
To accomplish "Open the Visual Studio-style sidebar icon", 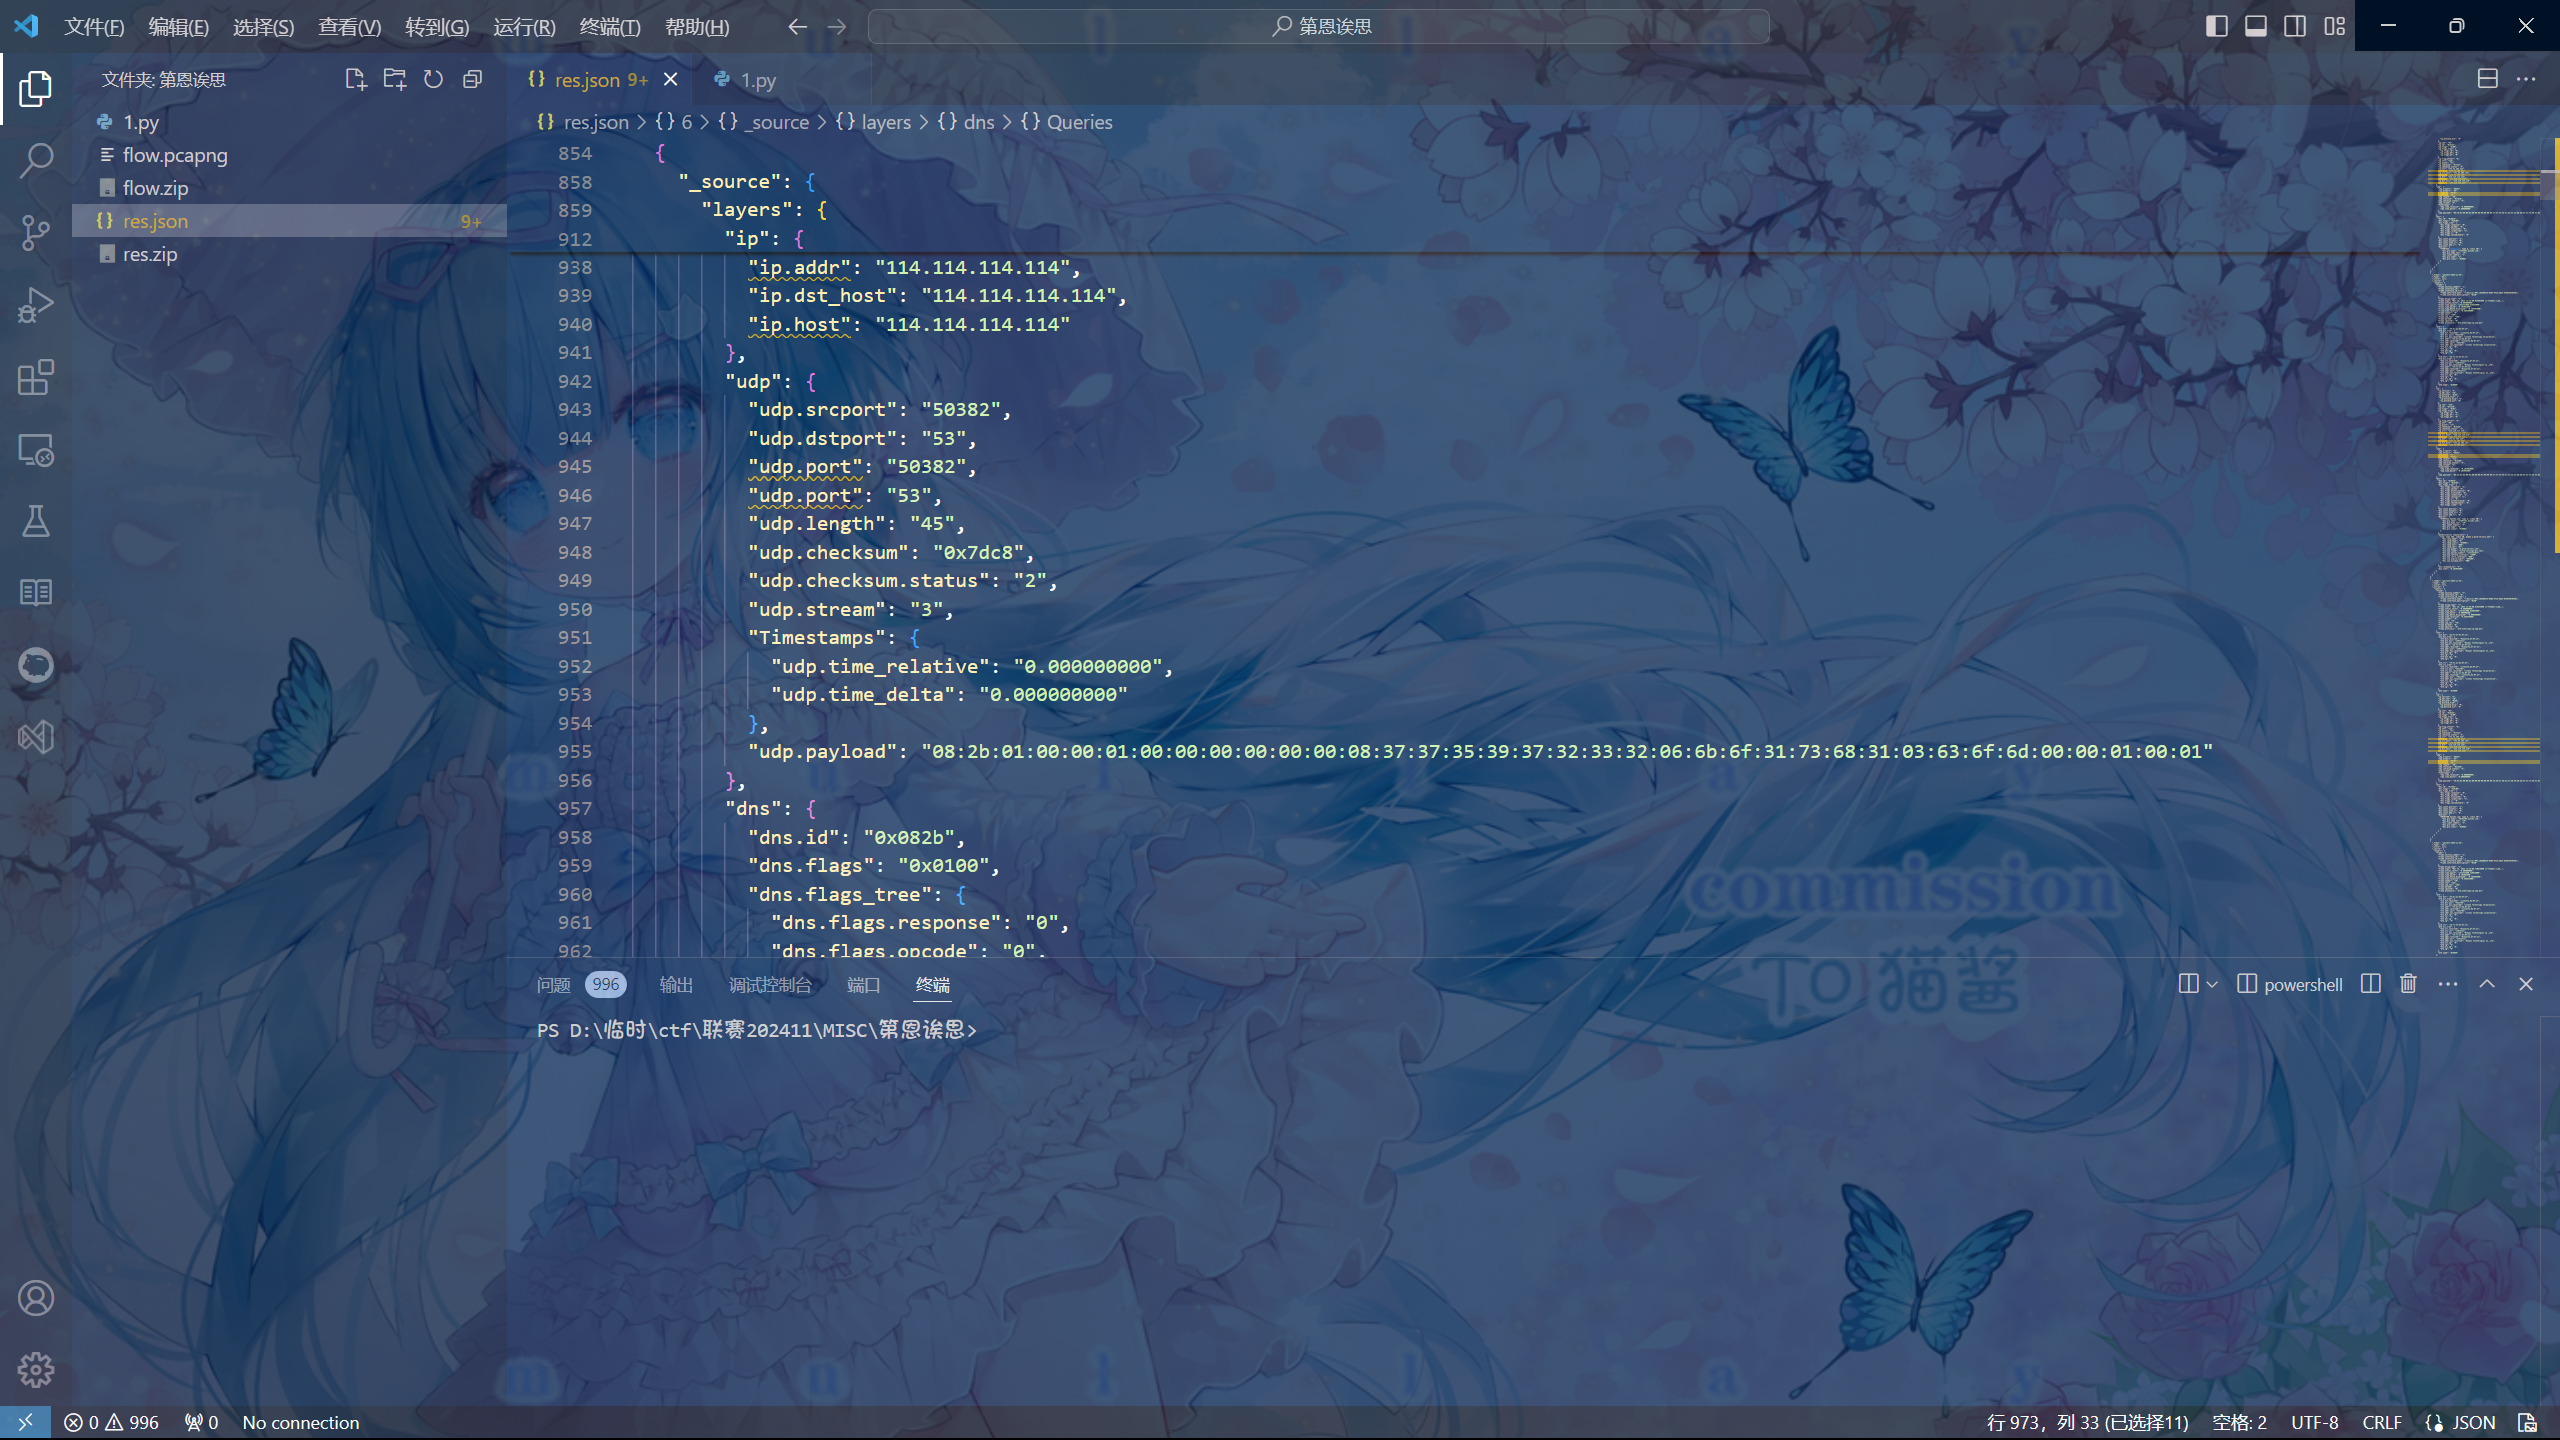I will (36, 737).
